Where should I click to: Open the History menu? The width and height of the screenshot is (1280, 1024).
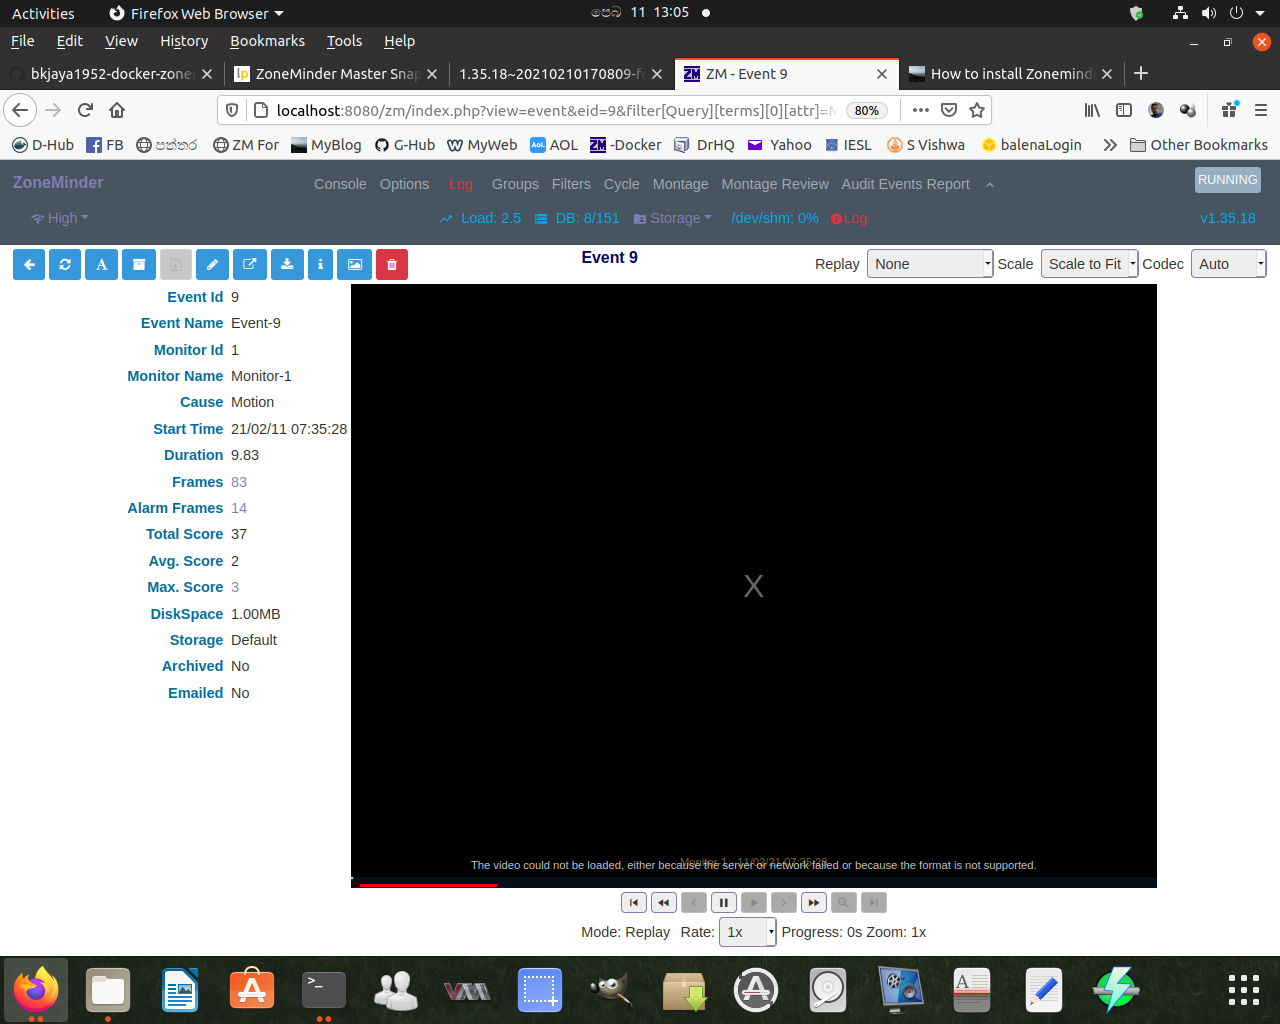coord(184,41)
